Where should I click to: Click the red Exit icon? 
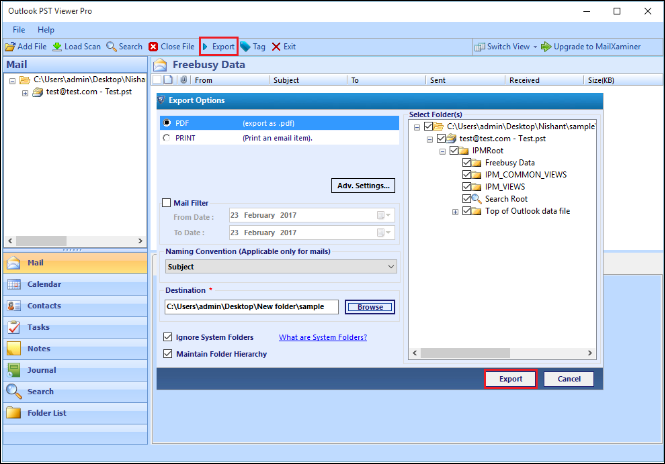[x=276, y=47]
